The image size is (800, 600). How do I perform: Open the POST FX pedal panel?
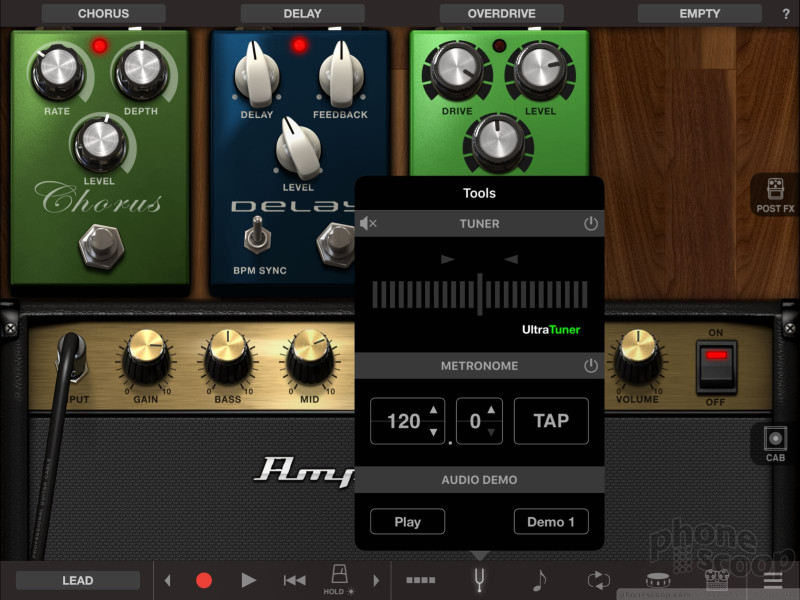tap(775, 195)
